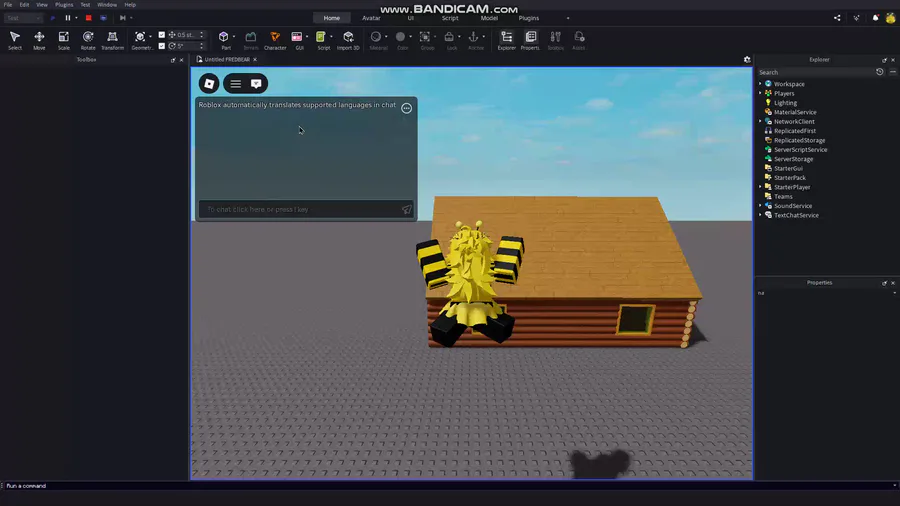
Task: Select the Untitled FREDBEAR document tab
Action: click(227, 60)
